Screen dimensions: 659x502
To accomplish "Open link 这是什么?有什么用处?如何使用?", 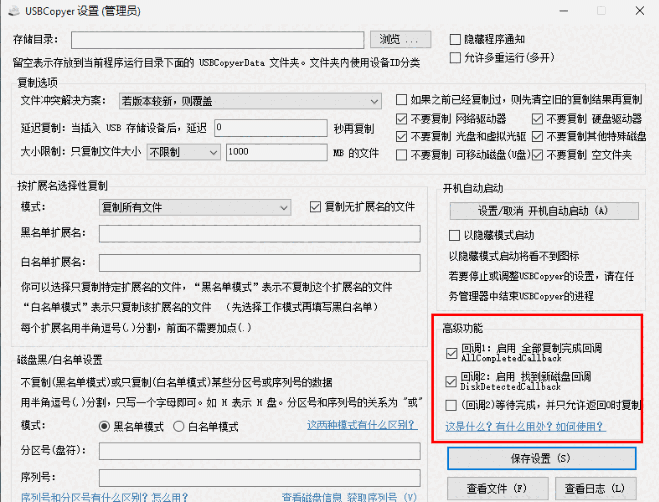I will 525,427.
